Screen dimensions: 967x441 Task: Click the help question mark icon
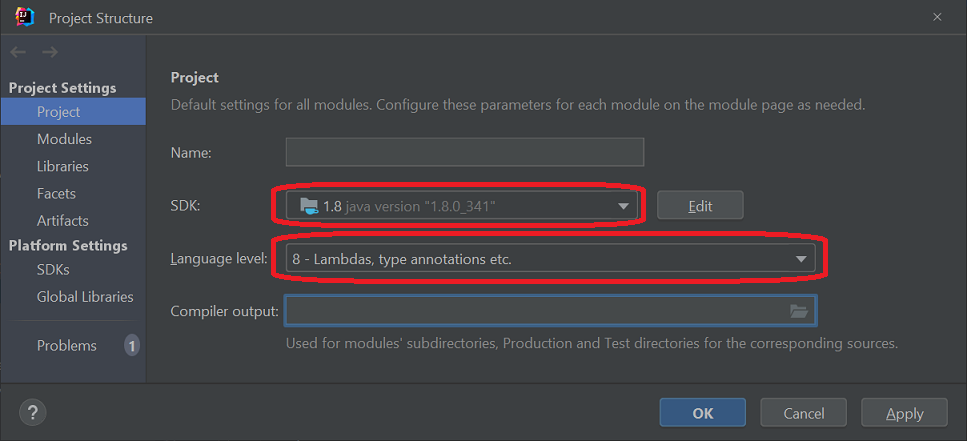coord(33,412)
